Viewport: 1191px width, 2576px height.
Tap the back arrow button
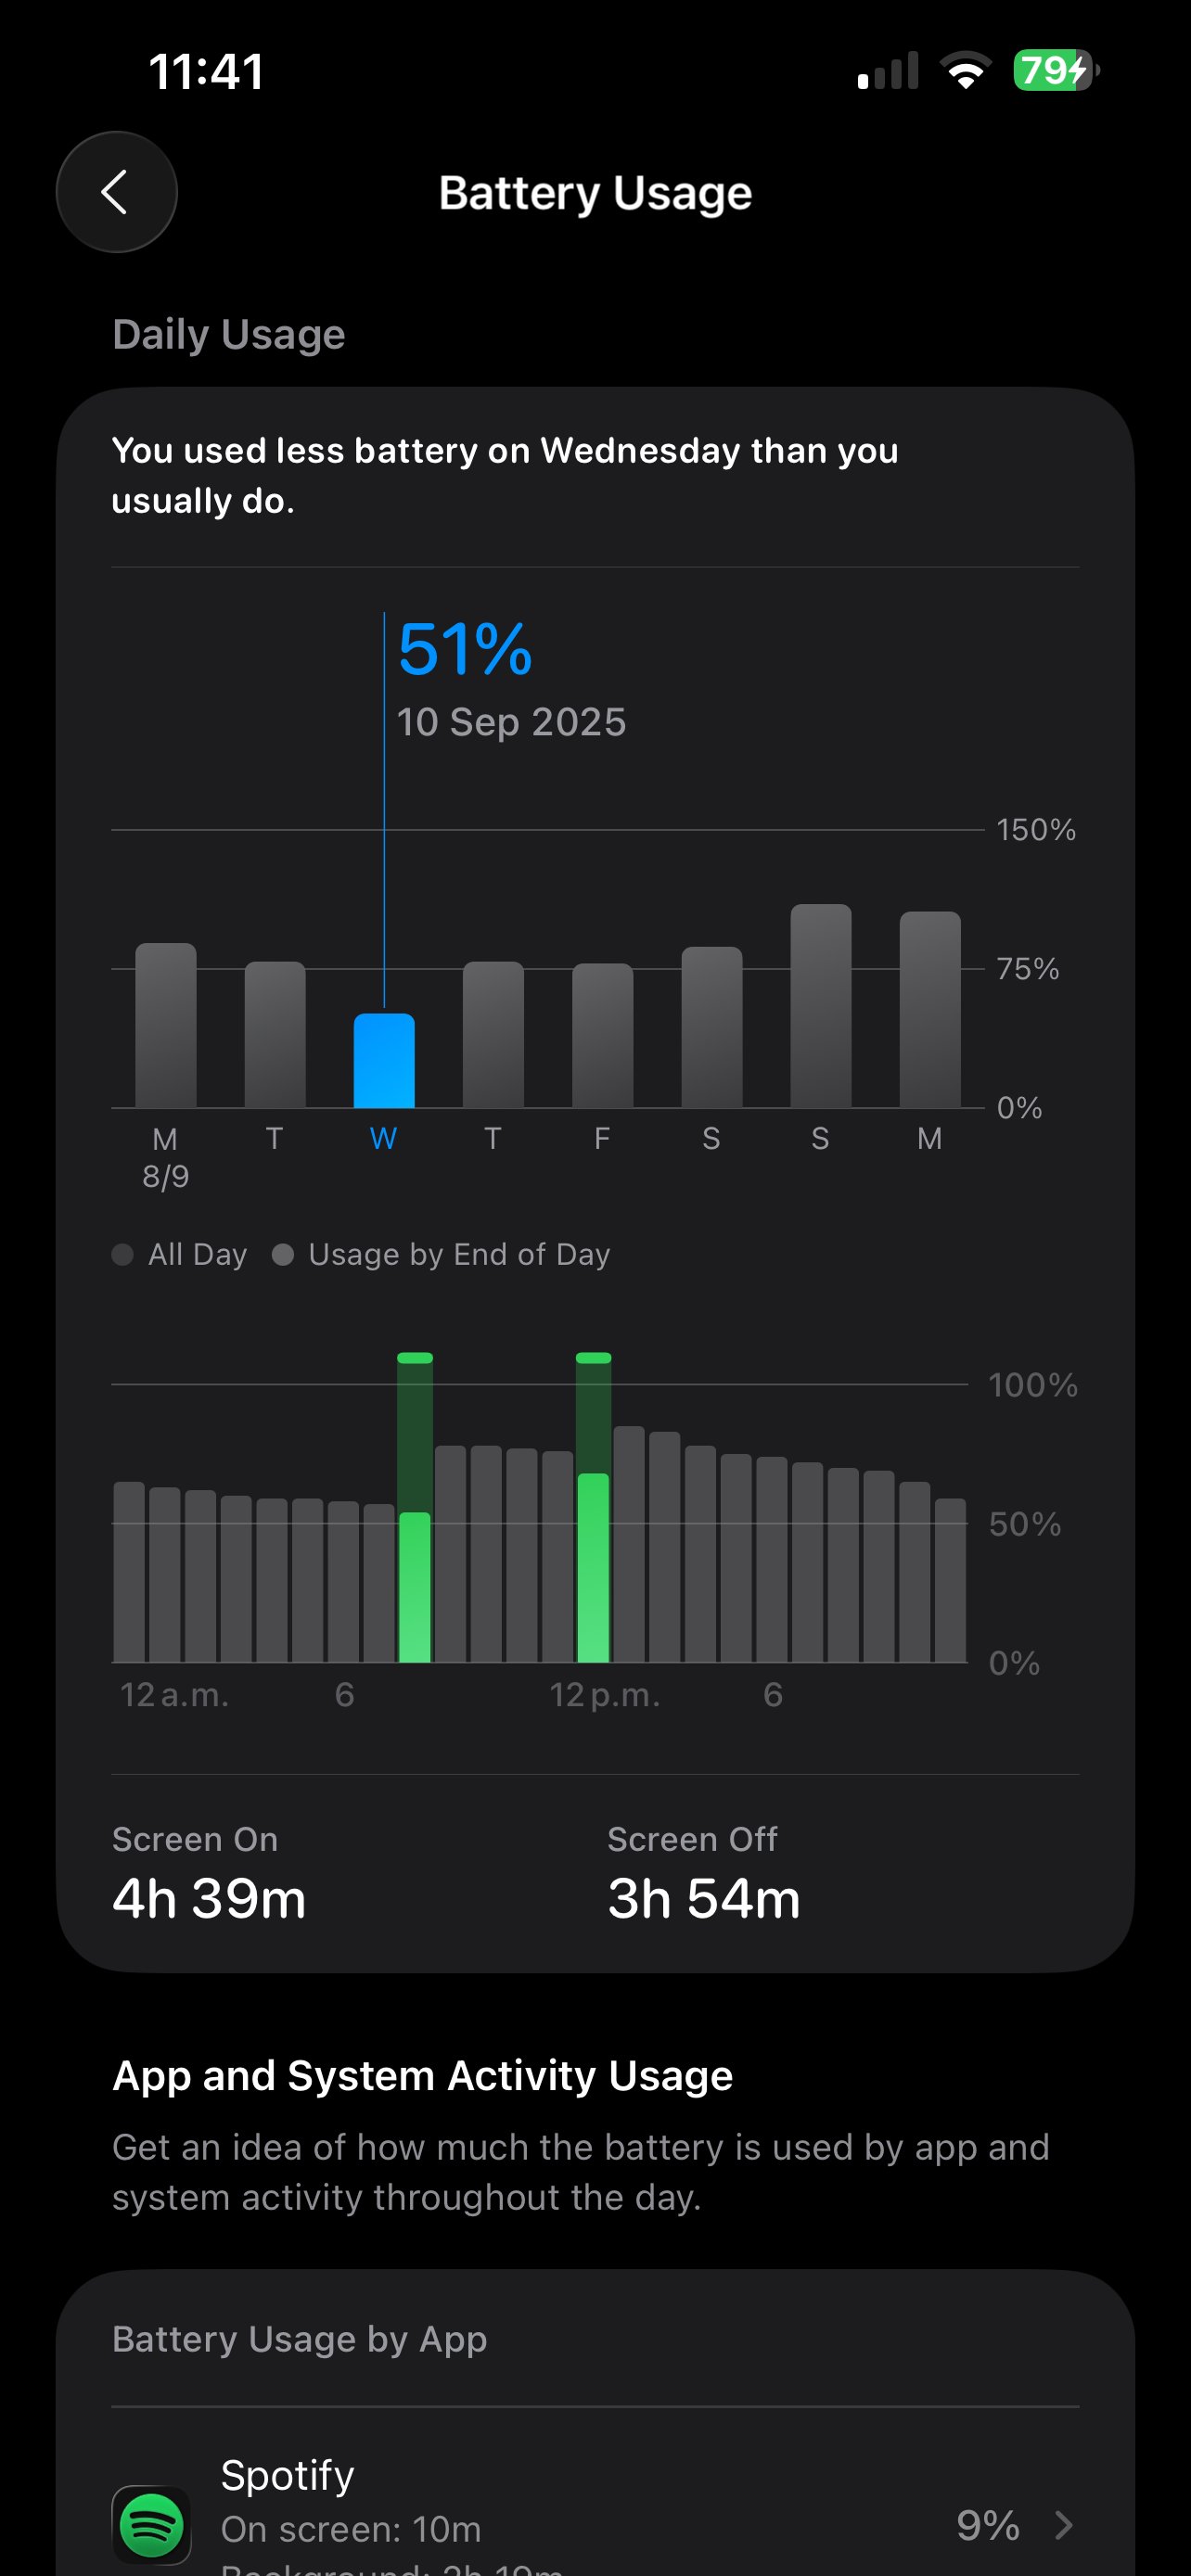click(116, 192)
